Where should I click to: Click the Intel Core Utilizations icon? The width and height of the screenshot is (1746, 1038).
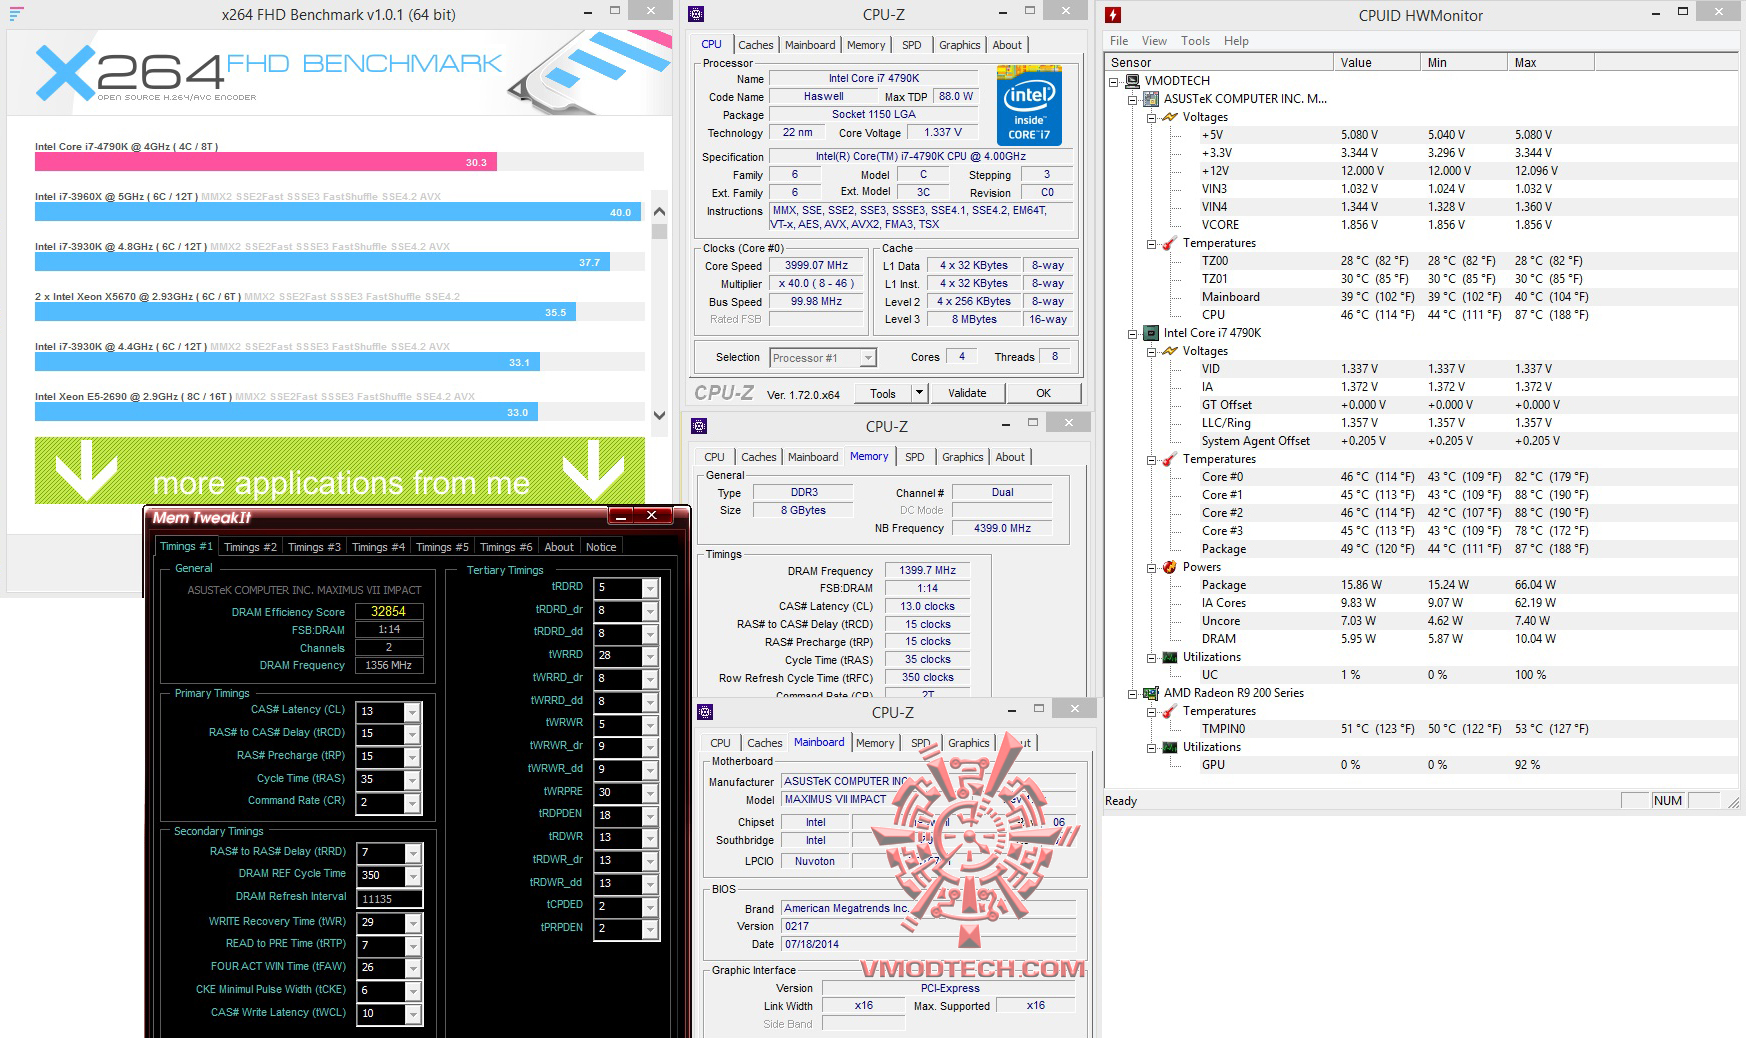point(1170,657)
